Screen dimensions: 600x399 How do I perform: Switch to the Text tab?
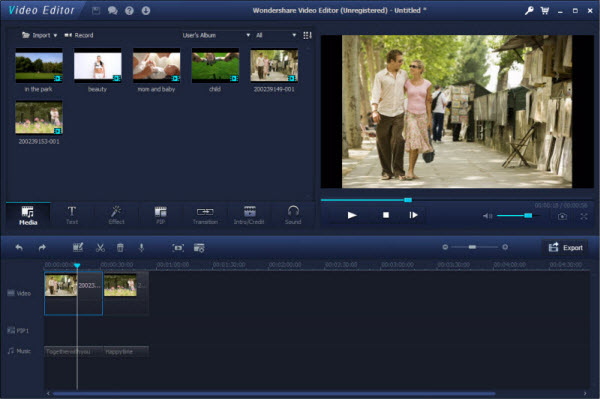72,215
